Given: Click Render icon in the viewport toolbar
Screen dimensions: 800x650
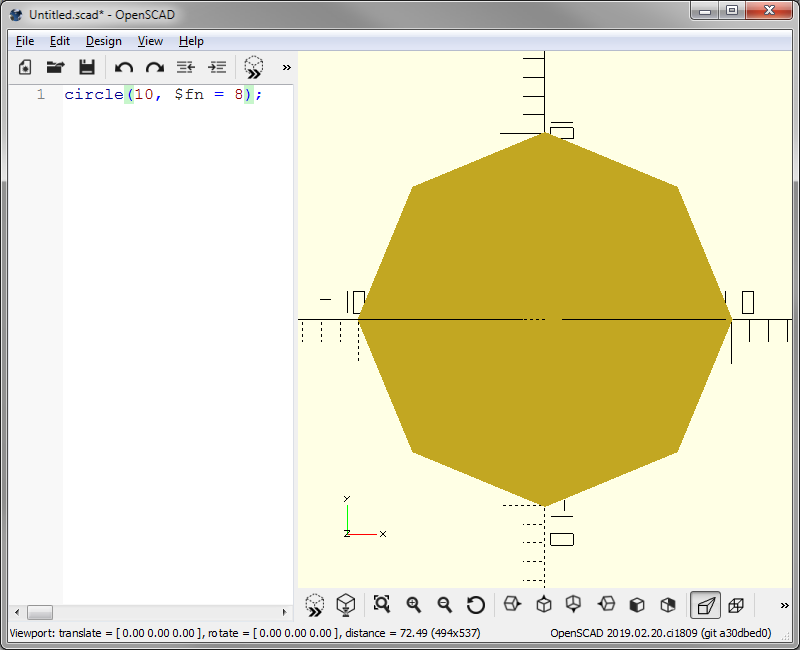Looking at the screenshot, I should pos(345,604).
